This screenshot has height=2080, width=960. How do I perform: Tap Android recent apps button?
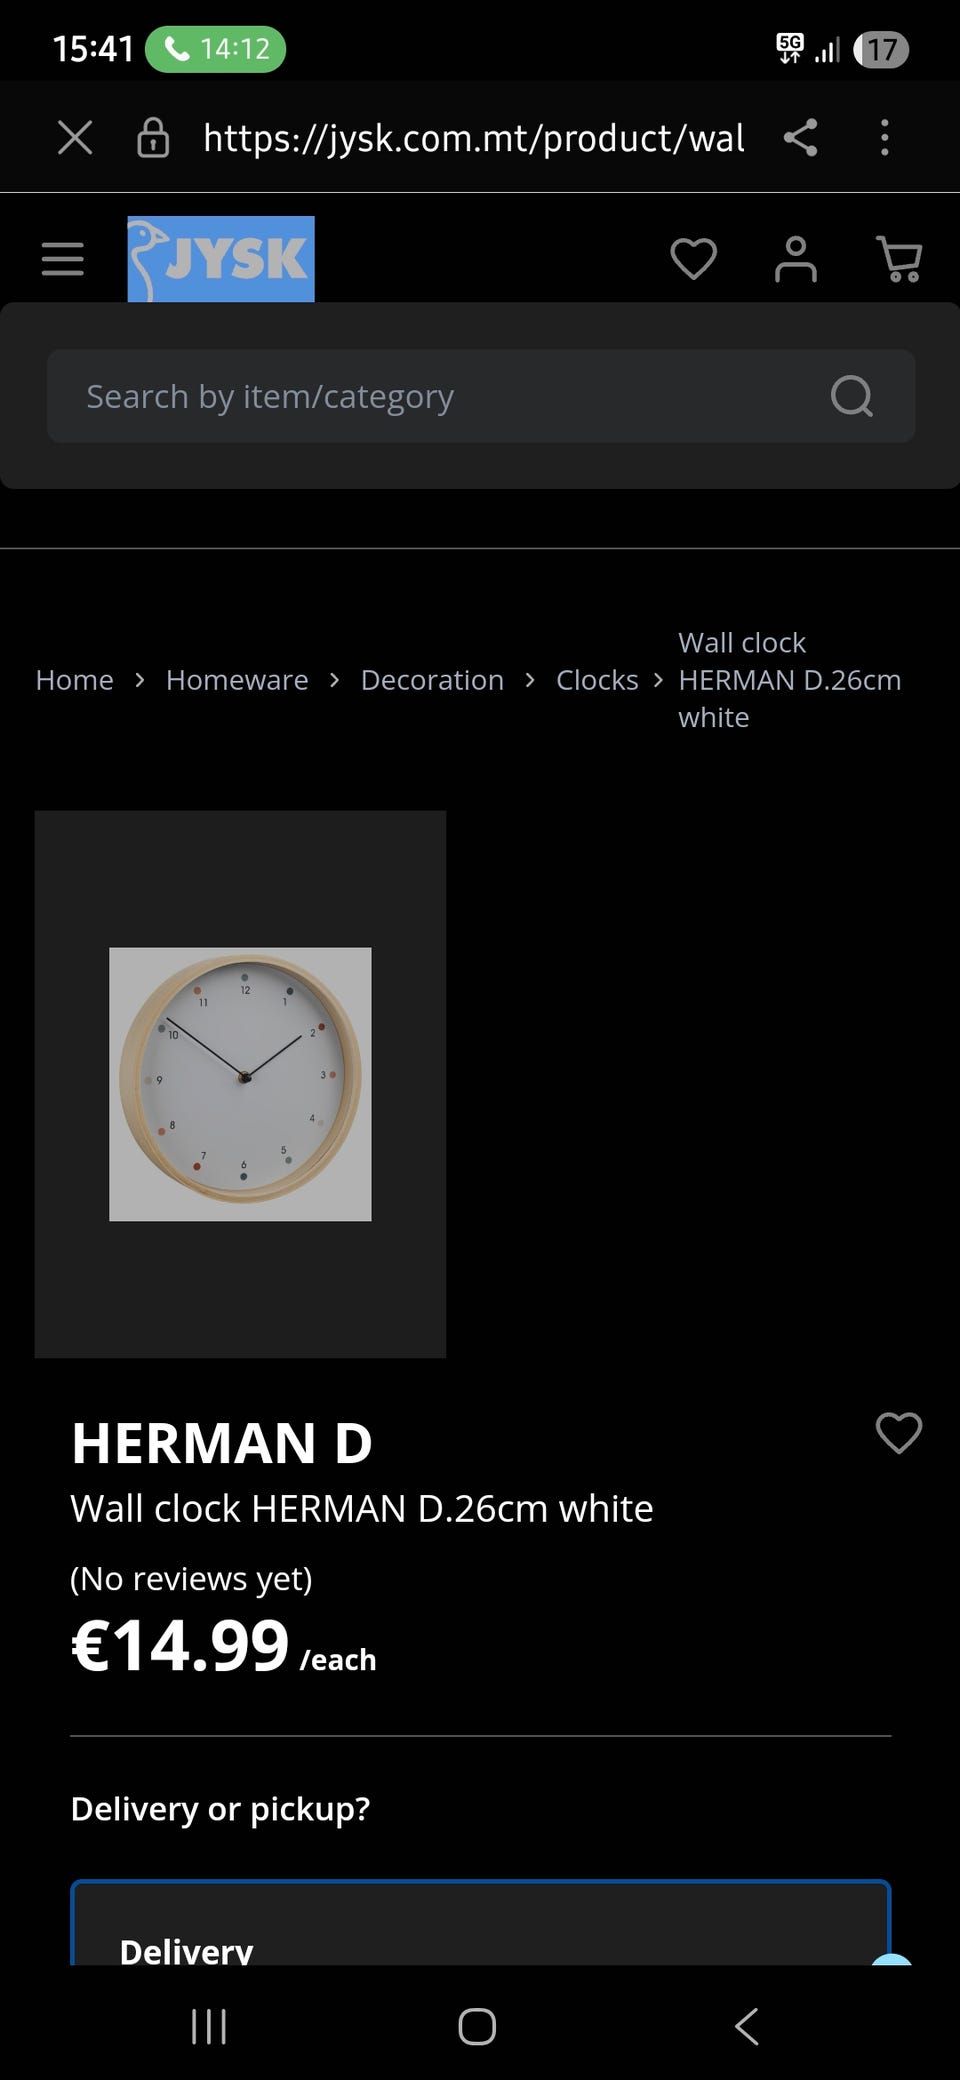click(x=209, y=2027)
